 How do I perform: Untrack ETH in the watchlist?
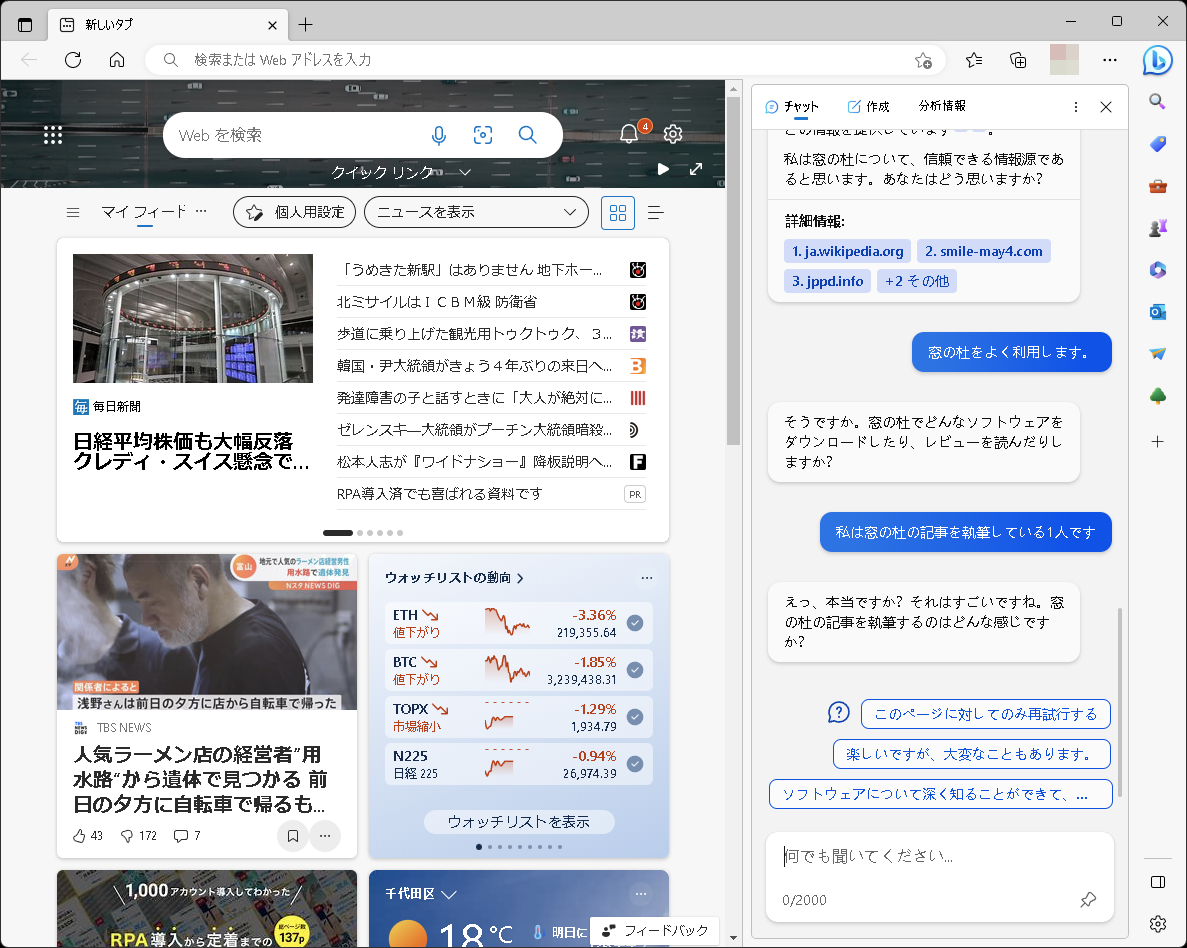coord(634,622)
